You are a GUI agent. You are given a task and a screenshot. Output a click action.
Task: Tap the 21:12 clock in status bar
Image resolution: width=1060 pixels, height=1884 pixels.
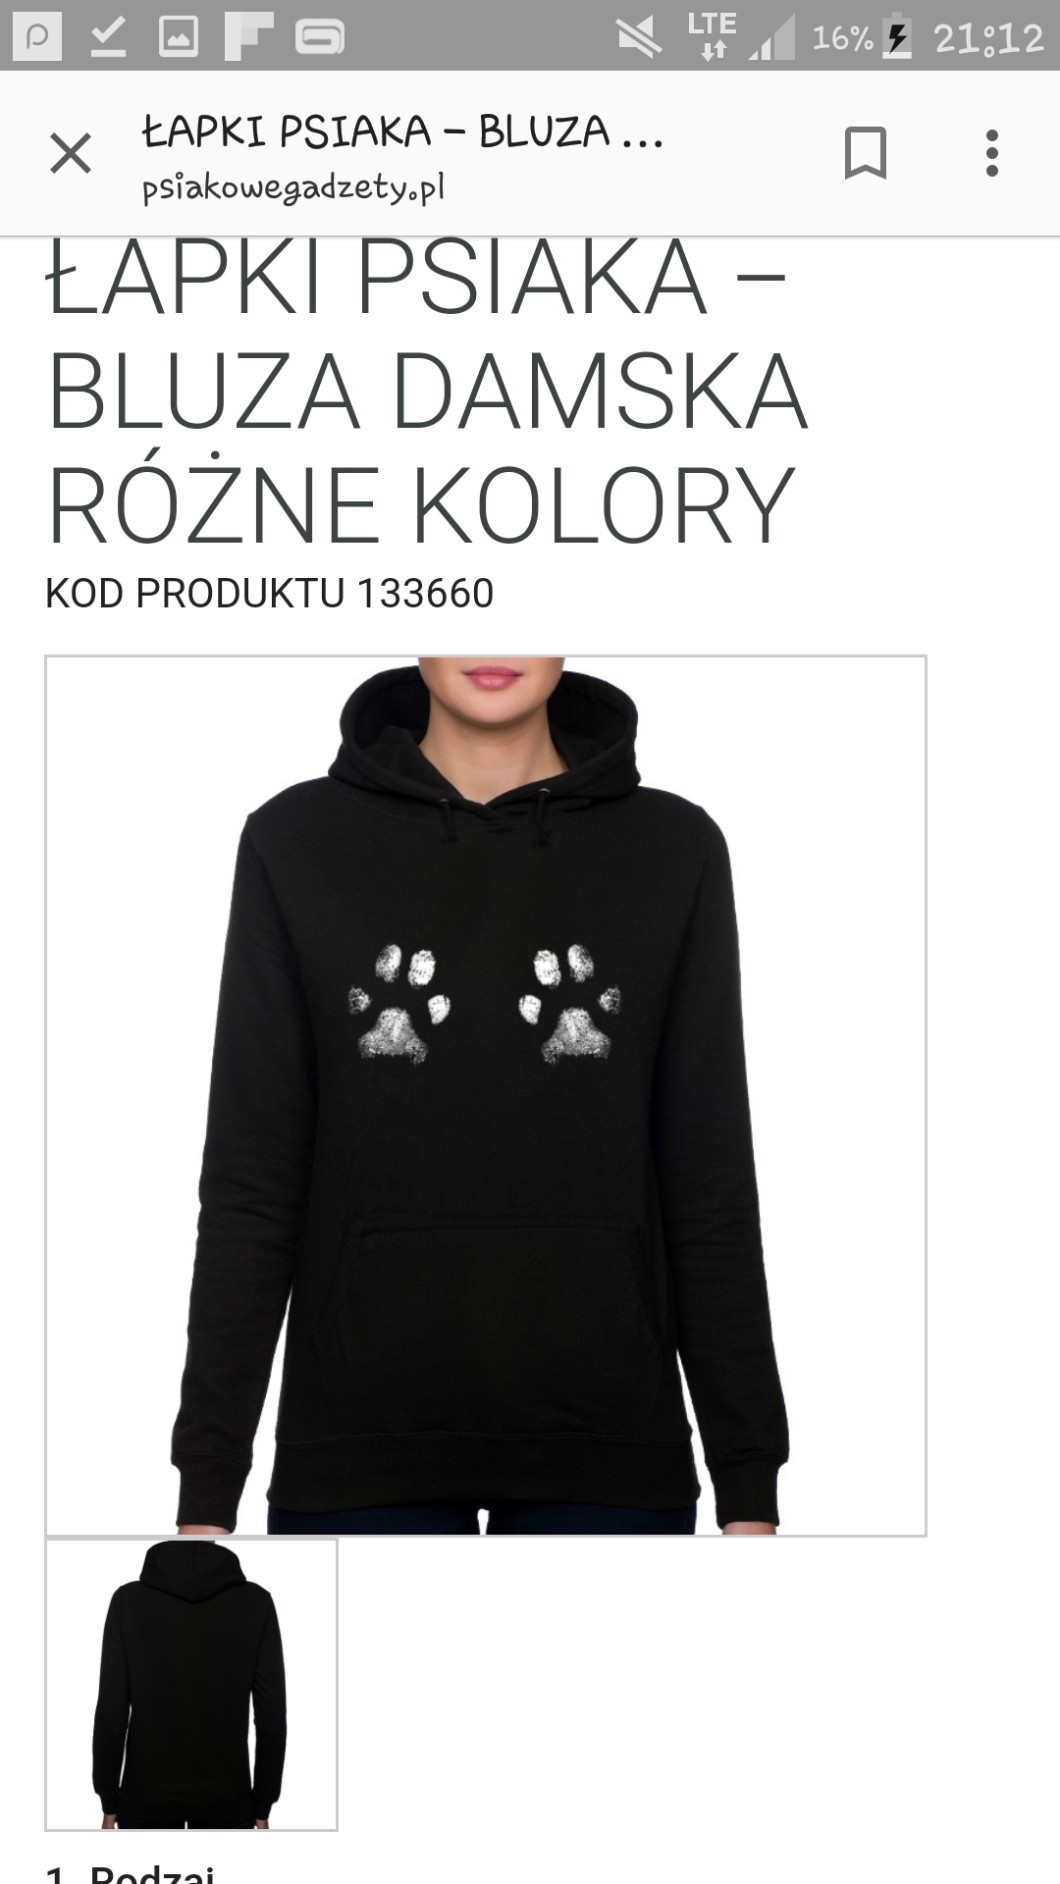click(988, 38)
